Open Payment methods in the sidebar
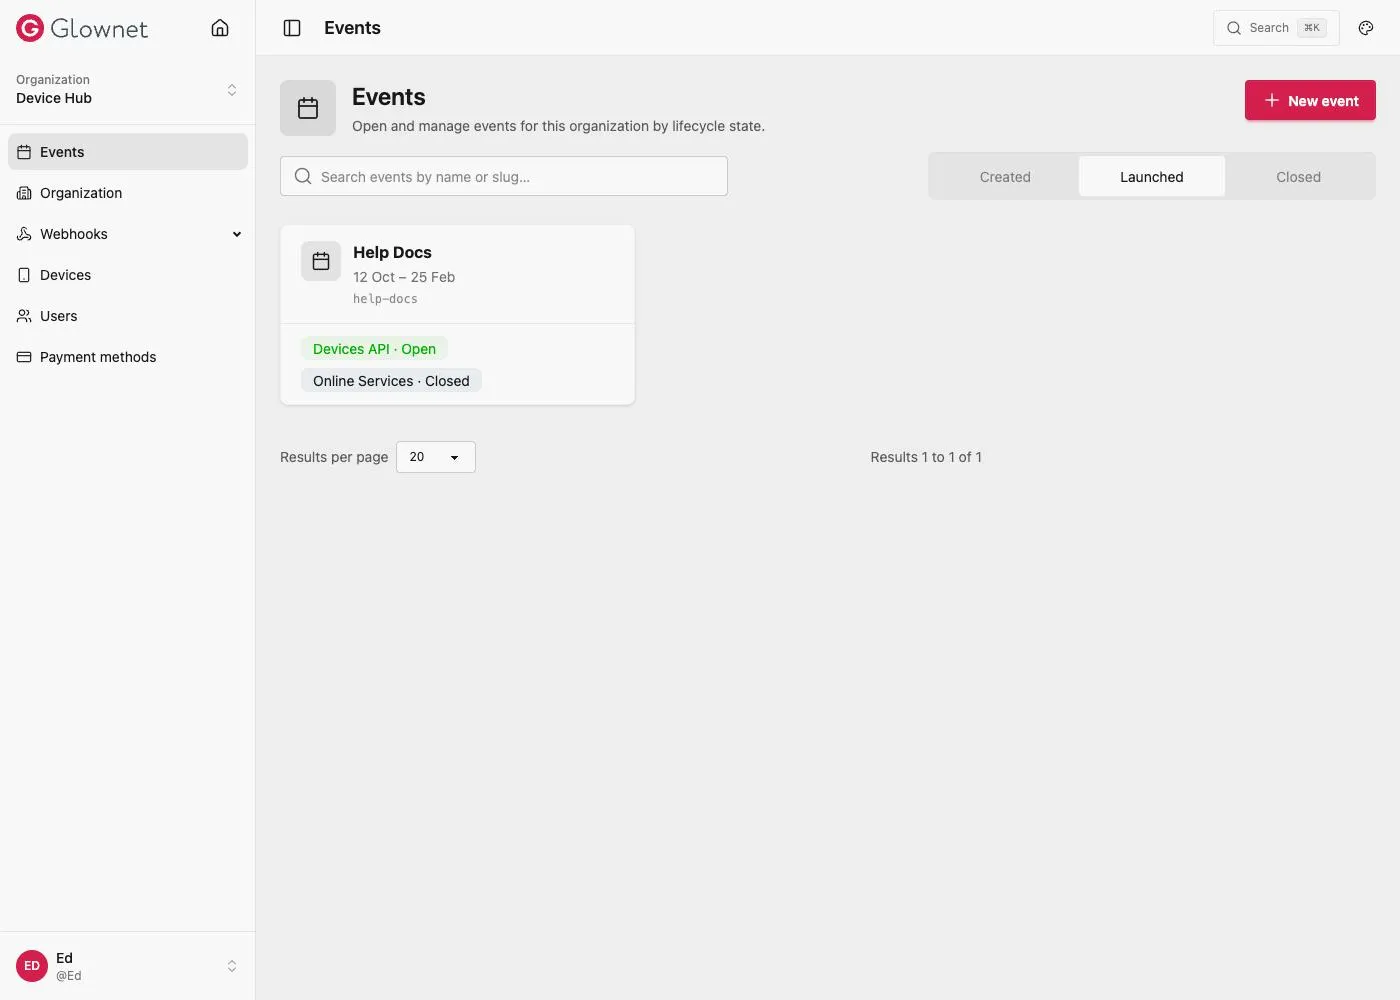1400x1000 pixels. [128, 357]
